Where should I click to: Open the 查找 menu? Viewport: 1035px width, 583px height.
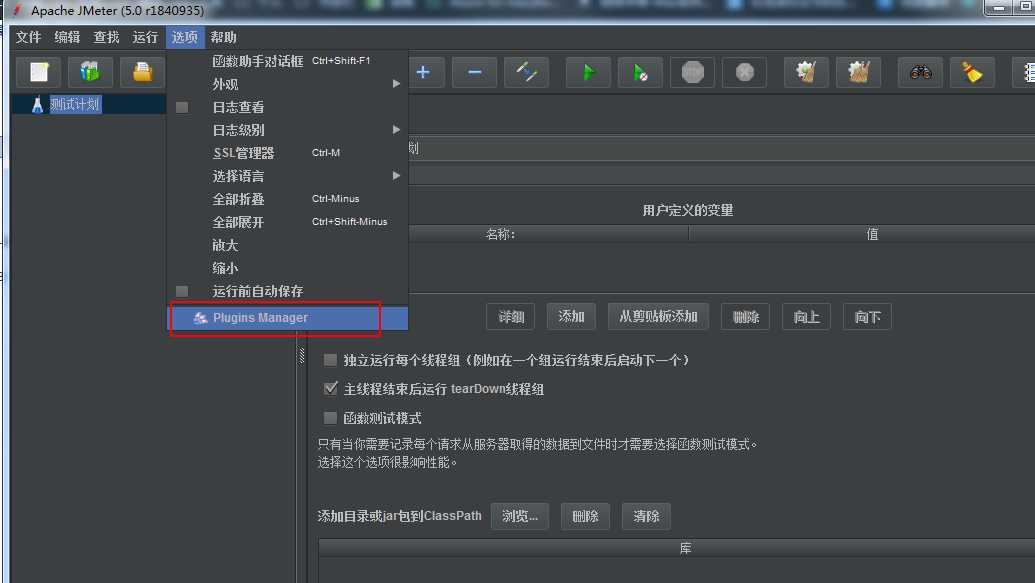tap(106, 37)
